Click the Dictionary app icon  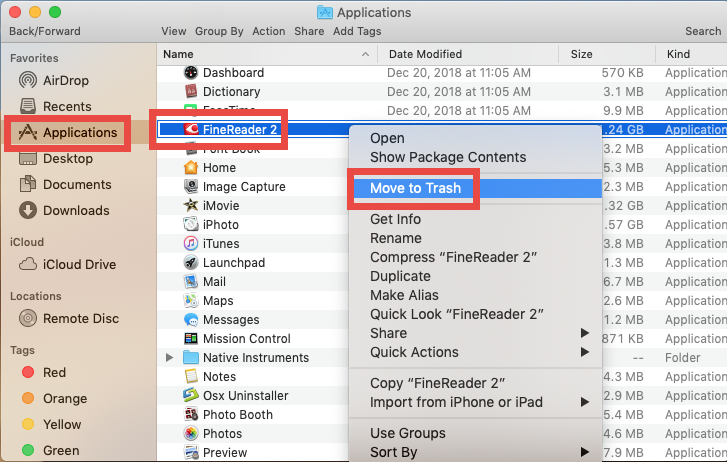[x=191, y=91]
